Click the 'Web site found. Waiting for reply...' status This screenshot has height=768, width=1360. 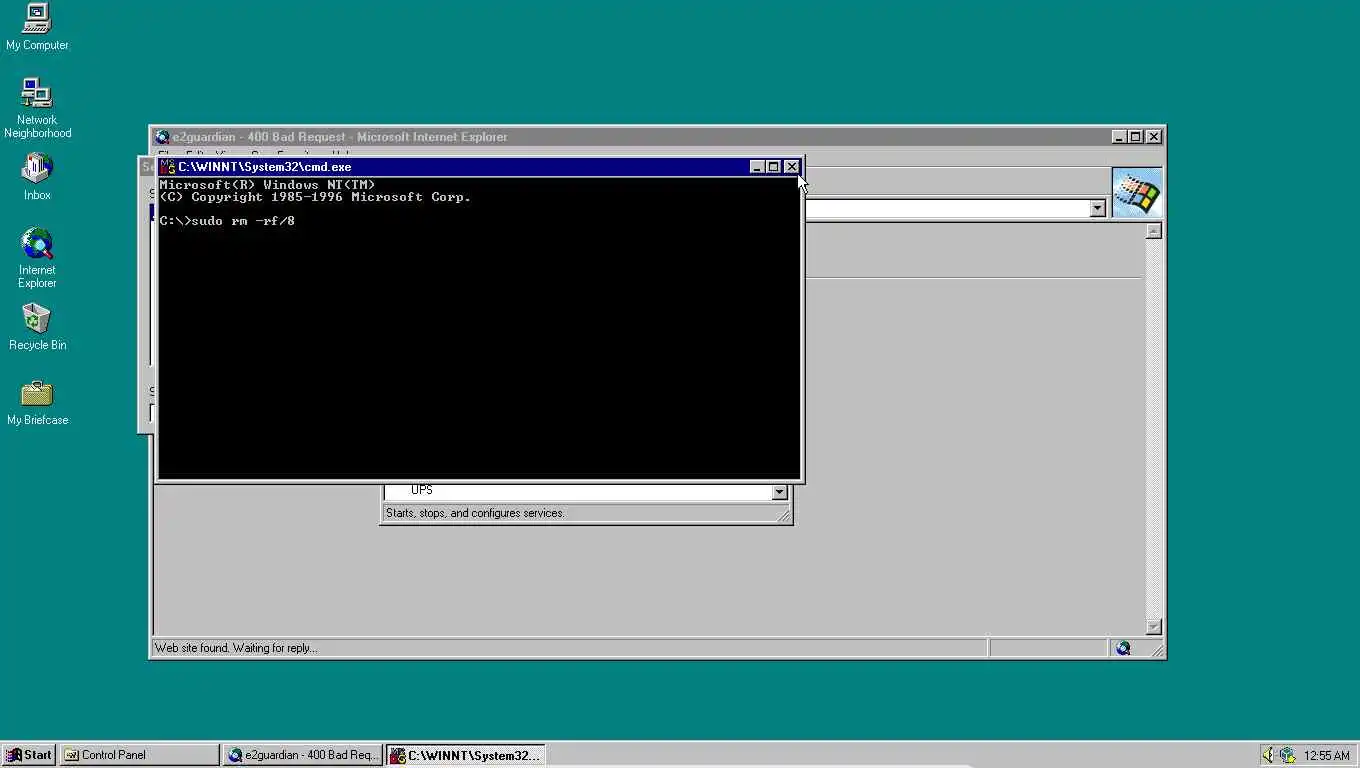coord(236,648)
